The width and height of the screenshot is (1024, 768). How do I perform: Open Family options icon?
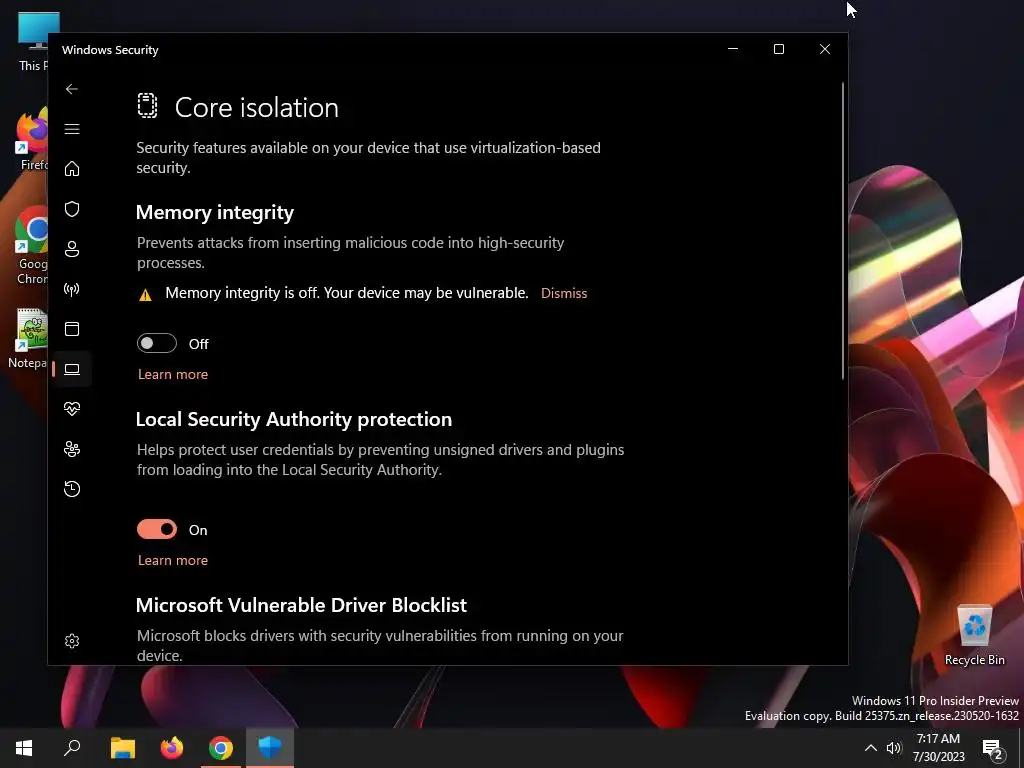pyautogui.click(x=72, y=449)
